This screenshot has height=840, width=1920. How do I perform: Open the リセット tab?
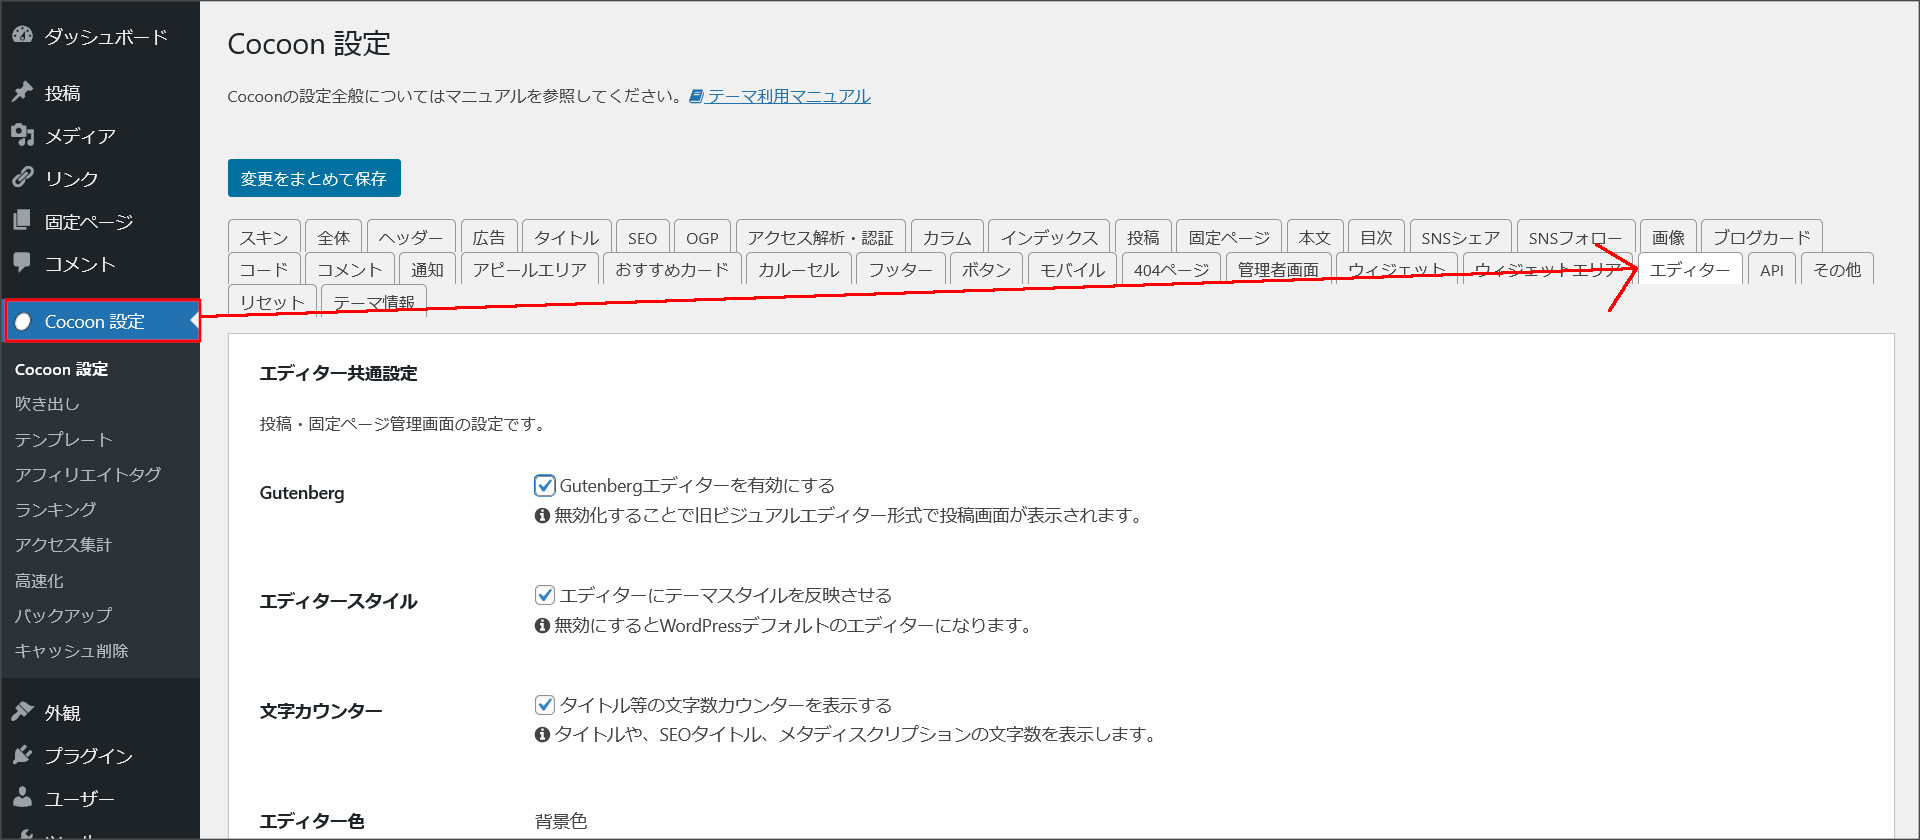pyautogui.click(x=272, y=301)
